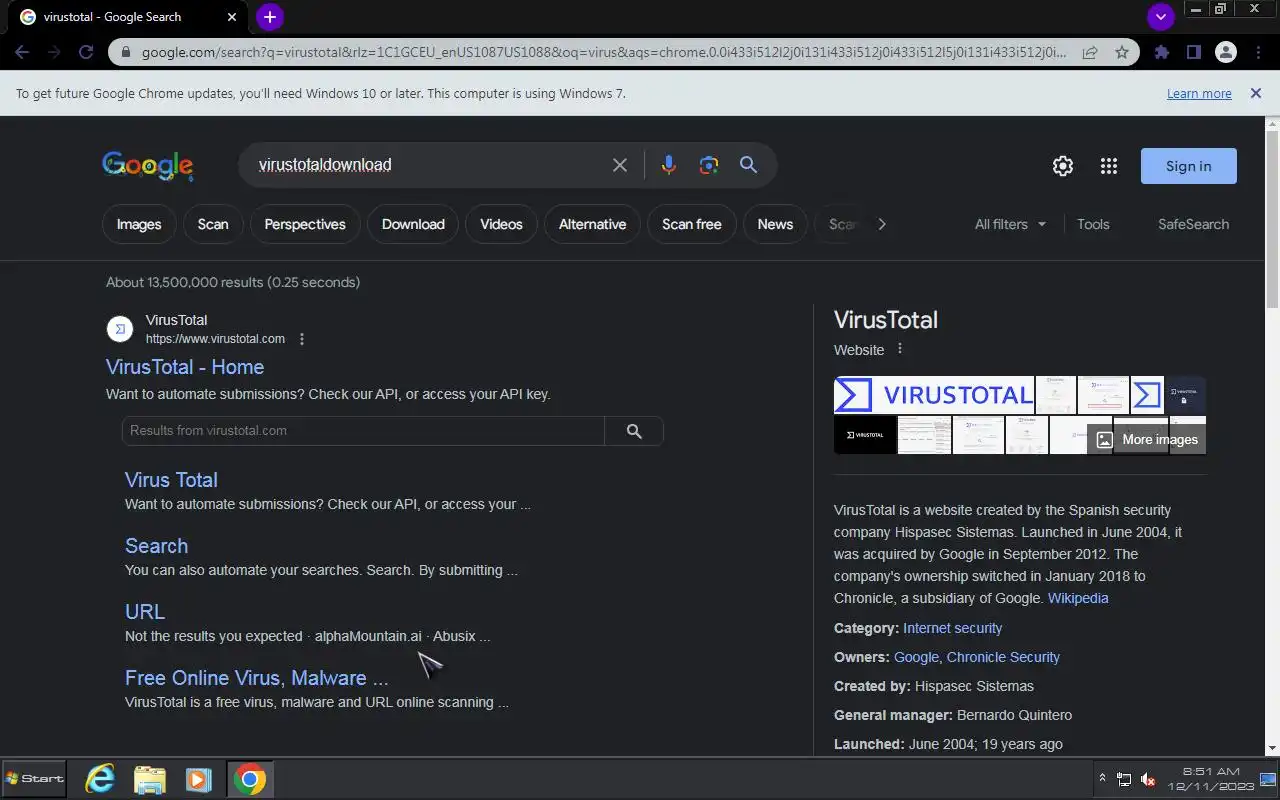Image resolution: width=1280 pixels, height=800 pixels.
Task: Open the Google apps grid
Action: [x=1108, y=166]
